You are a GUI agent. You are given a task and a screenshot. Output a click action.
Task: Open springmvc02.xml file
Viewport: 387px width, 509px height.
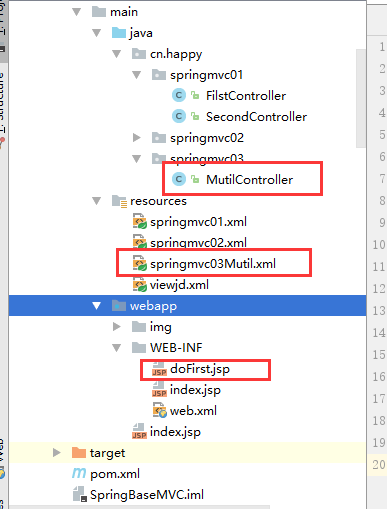point(198,243)
